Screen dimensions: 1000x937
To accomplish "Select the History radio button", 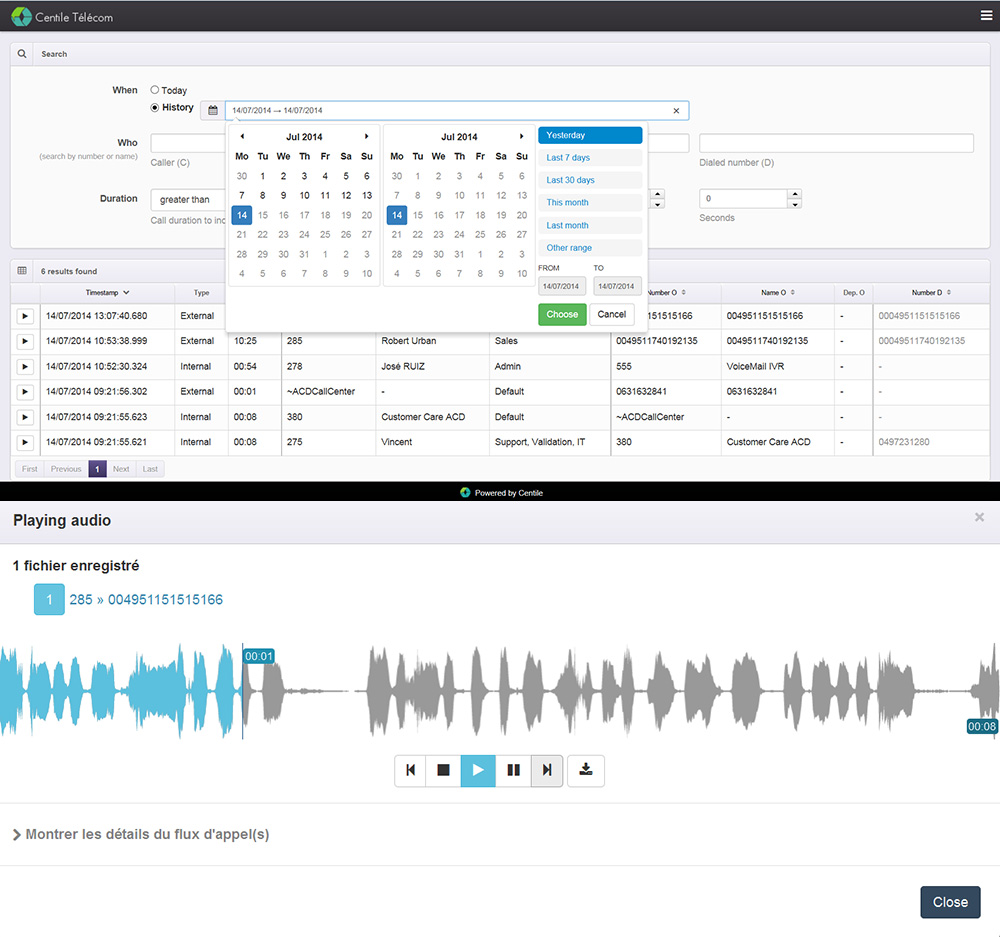I will pos(154,108).
